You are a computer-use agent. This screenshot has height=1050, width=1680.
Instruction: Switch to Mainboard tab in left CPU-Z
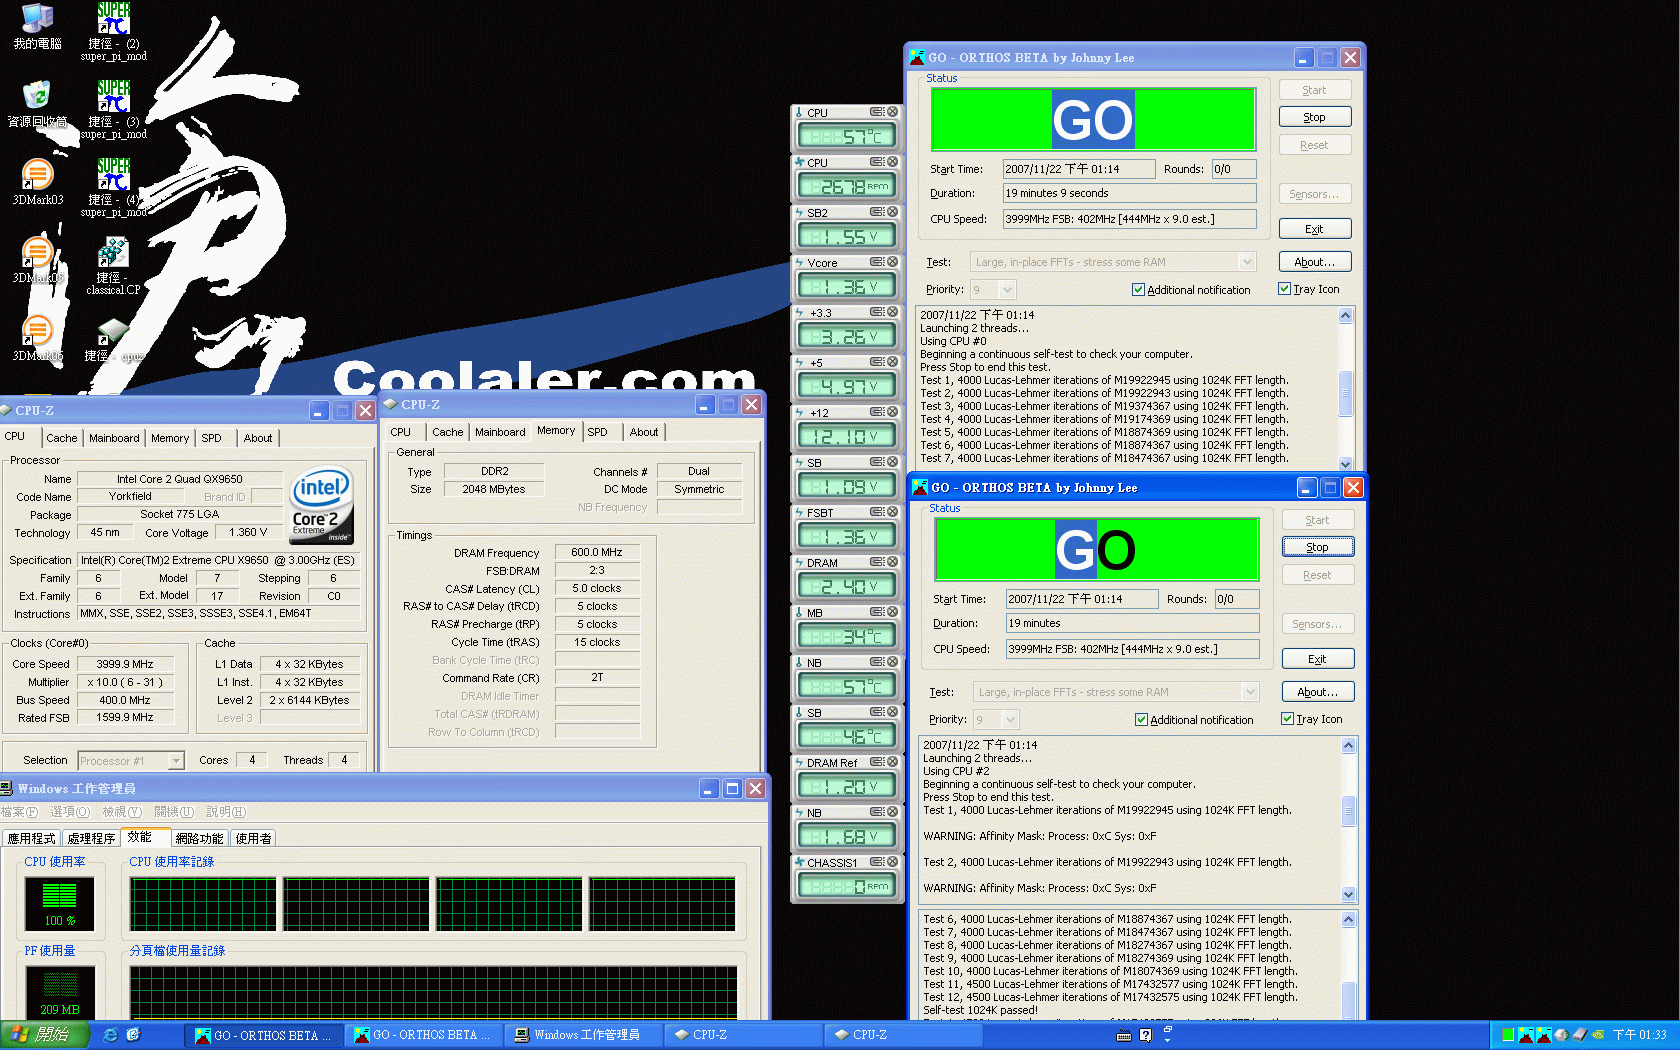pyautogui.click(x=114, y=438)
